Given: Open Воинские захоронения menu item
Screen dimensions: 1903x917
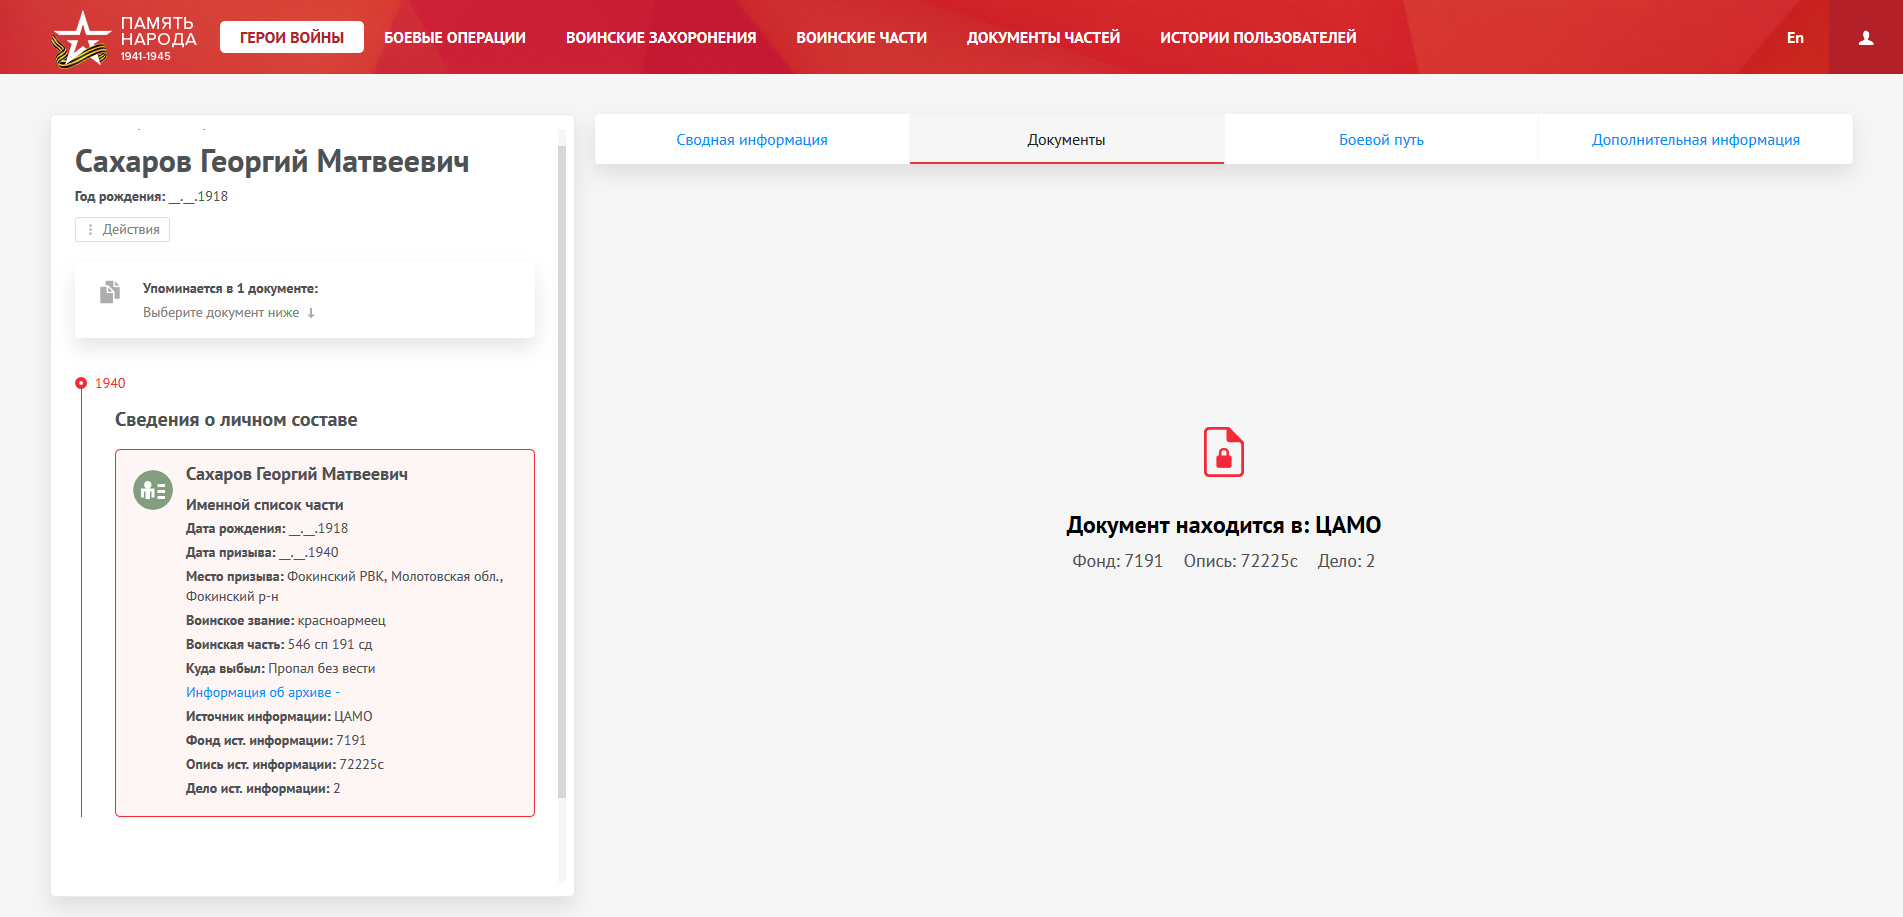Looking at the screenshot, I should coord(660,38).
